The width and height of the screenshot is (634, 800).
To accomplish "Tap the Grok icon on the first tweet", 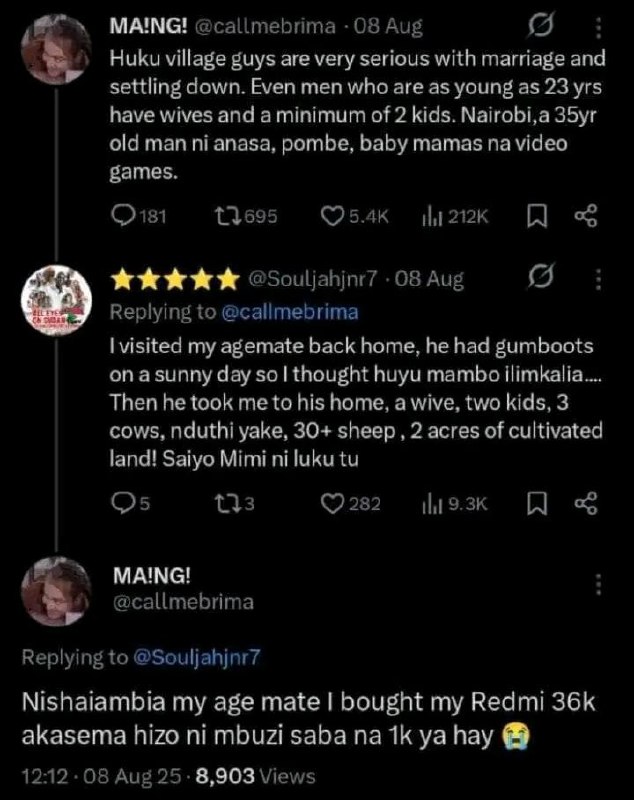I will click(x=540, y=26).
